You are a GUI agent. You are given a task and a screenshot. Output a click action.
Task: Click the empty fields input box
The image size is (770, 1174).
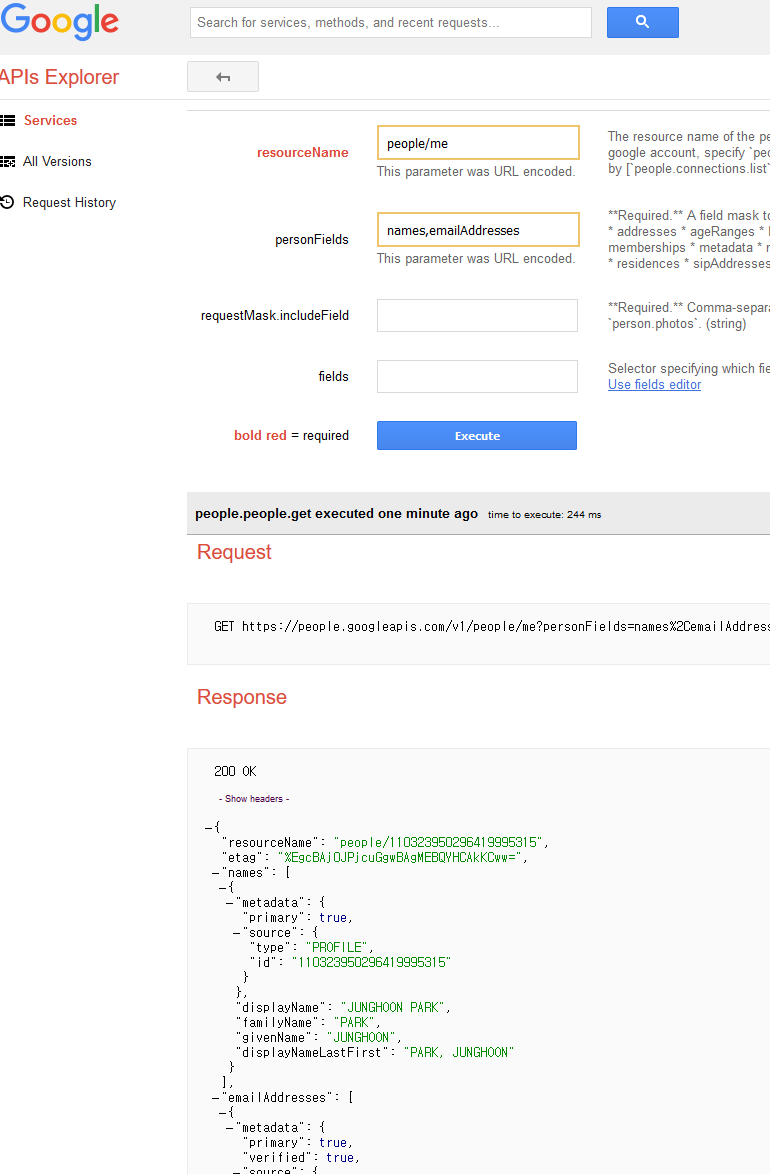click(477, 376)
